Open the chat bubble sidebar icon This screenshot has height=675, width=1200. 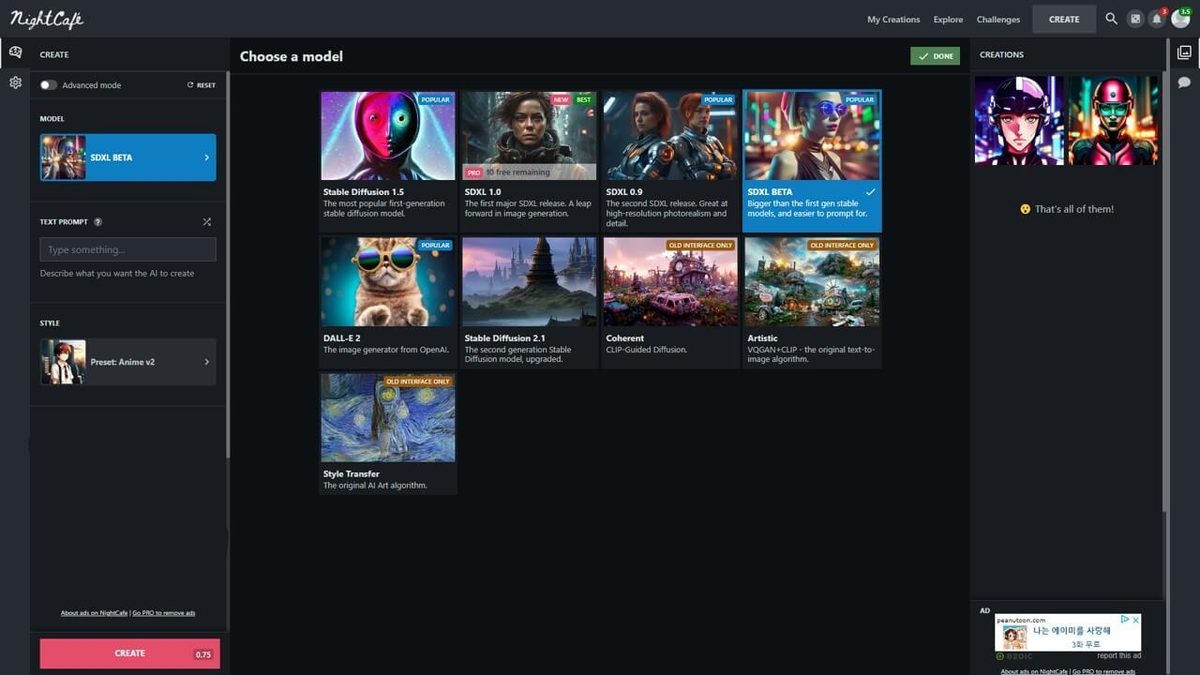point(1185,82)
